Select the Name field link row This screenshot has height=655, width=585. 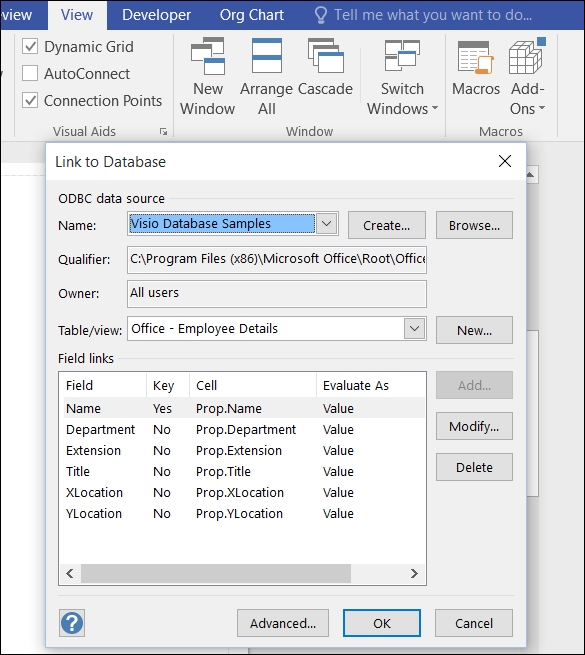point(244,408)
